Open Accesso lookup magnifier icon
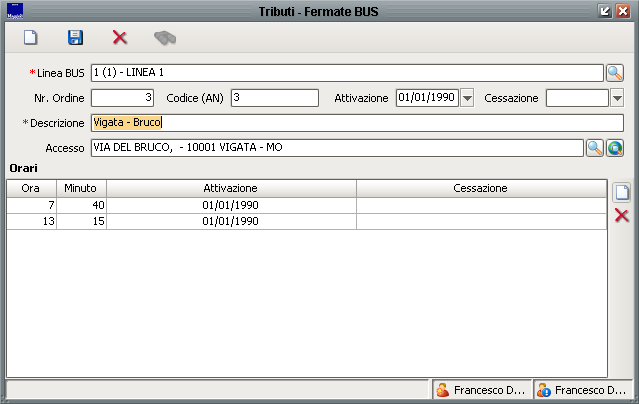Viewport: 639px width, 404px height. (595, 148)
